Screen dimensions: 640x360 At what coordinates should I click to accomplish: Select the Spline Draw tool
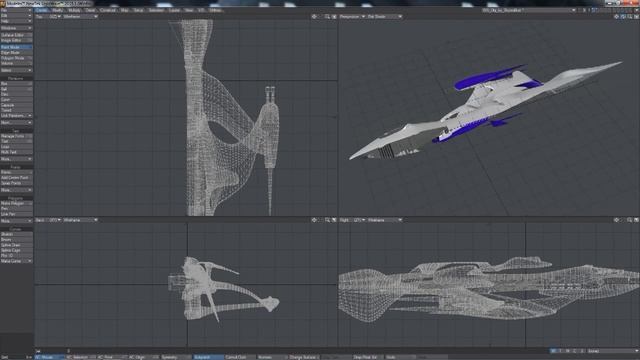click(16, 245)
